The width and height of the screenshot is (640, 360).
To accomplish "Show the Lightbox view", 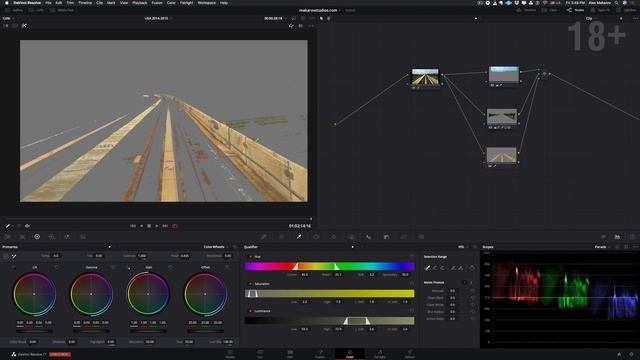I will (627, 10).
